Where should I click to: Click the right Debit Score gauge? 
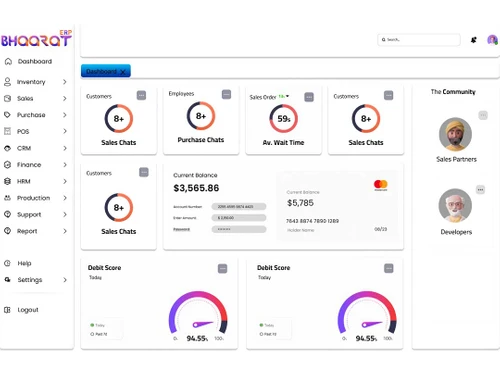(x=367, y=313)
